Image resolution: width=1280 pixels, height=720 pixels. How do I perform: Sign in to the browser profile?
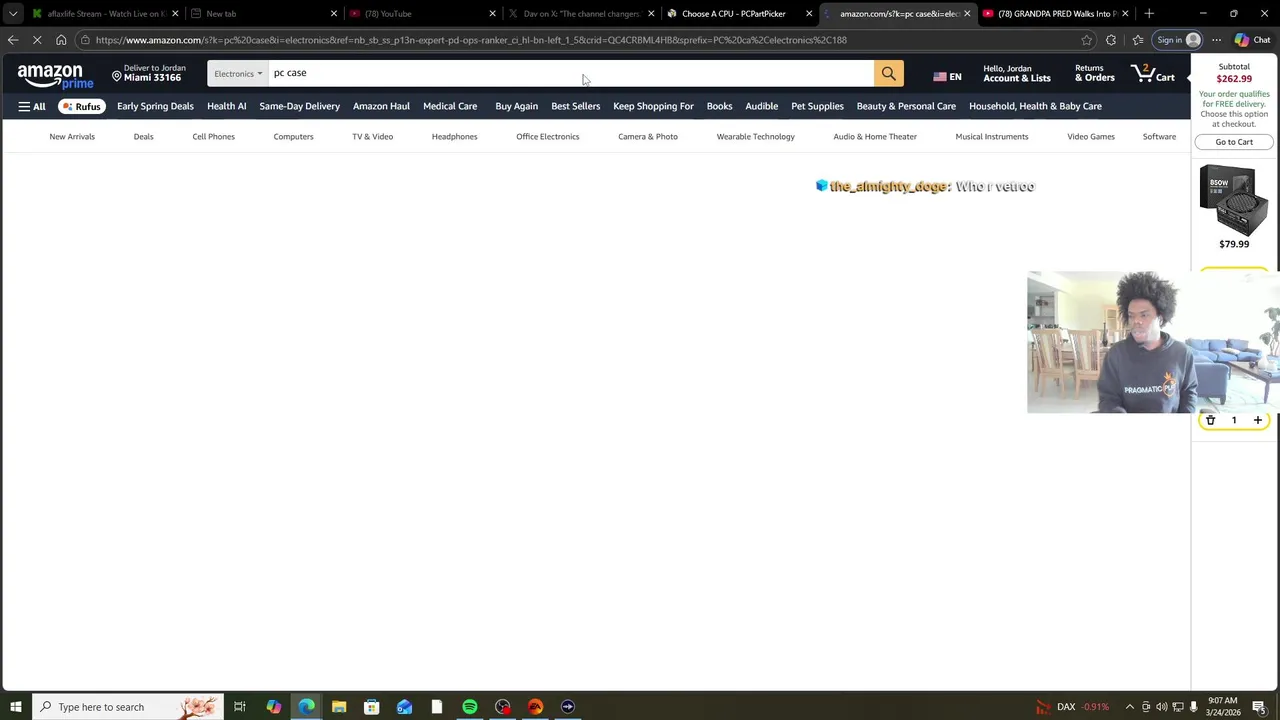[x=1178, y=40]
